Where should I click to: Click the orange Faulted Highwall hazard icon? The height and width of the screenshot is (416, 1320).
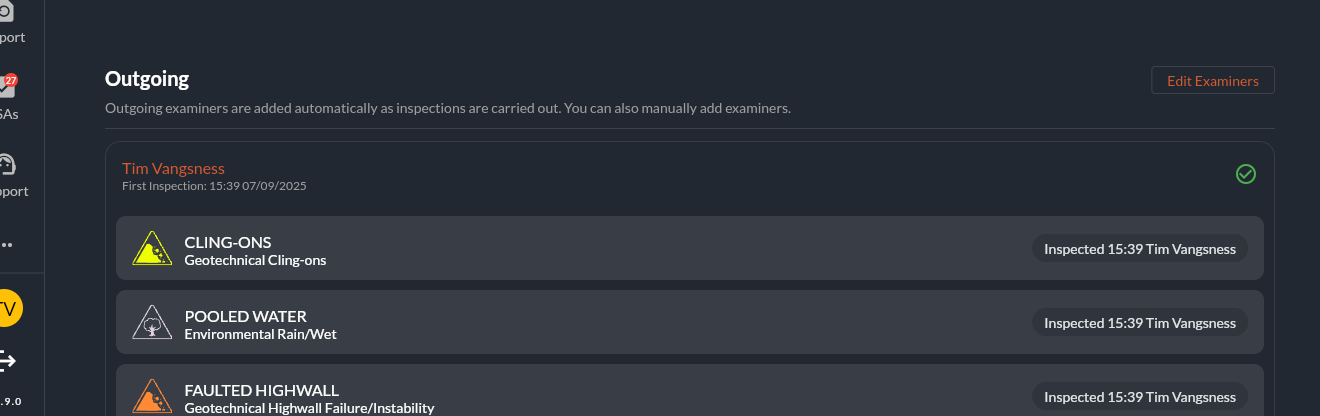point(153,396)
